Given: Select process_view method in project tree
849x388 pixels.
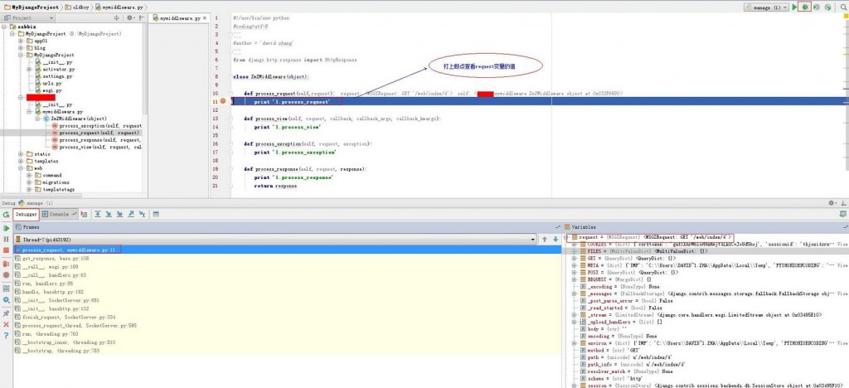Looking at the screenshot, I should (x=96, y=147).
